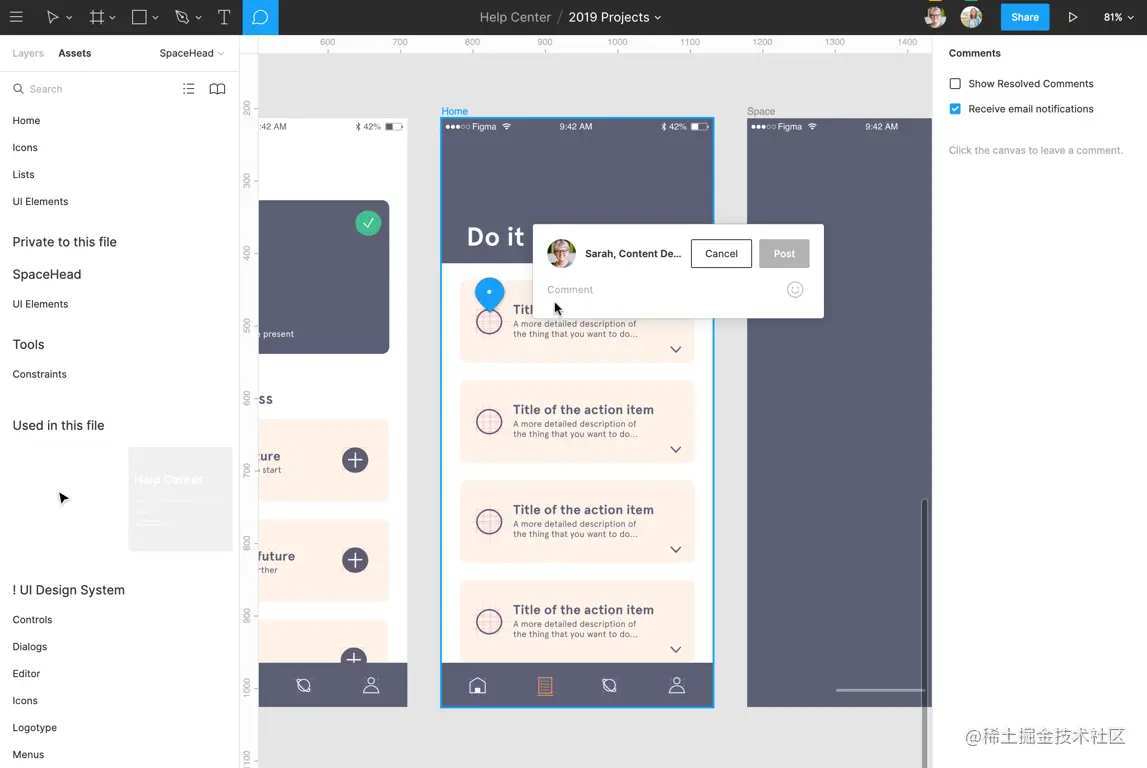This screenshot has height=768, width=1147.
Task: Open the SpaceHead page selector
Action: pos(192,53)
